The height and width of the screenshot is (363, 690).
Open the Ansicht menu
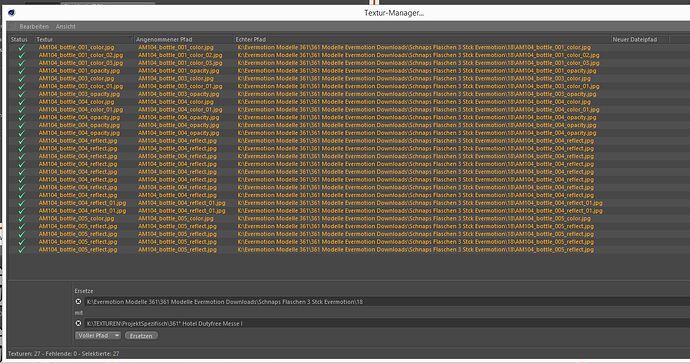[x=66, y=27]
